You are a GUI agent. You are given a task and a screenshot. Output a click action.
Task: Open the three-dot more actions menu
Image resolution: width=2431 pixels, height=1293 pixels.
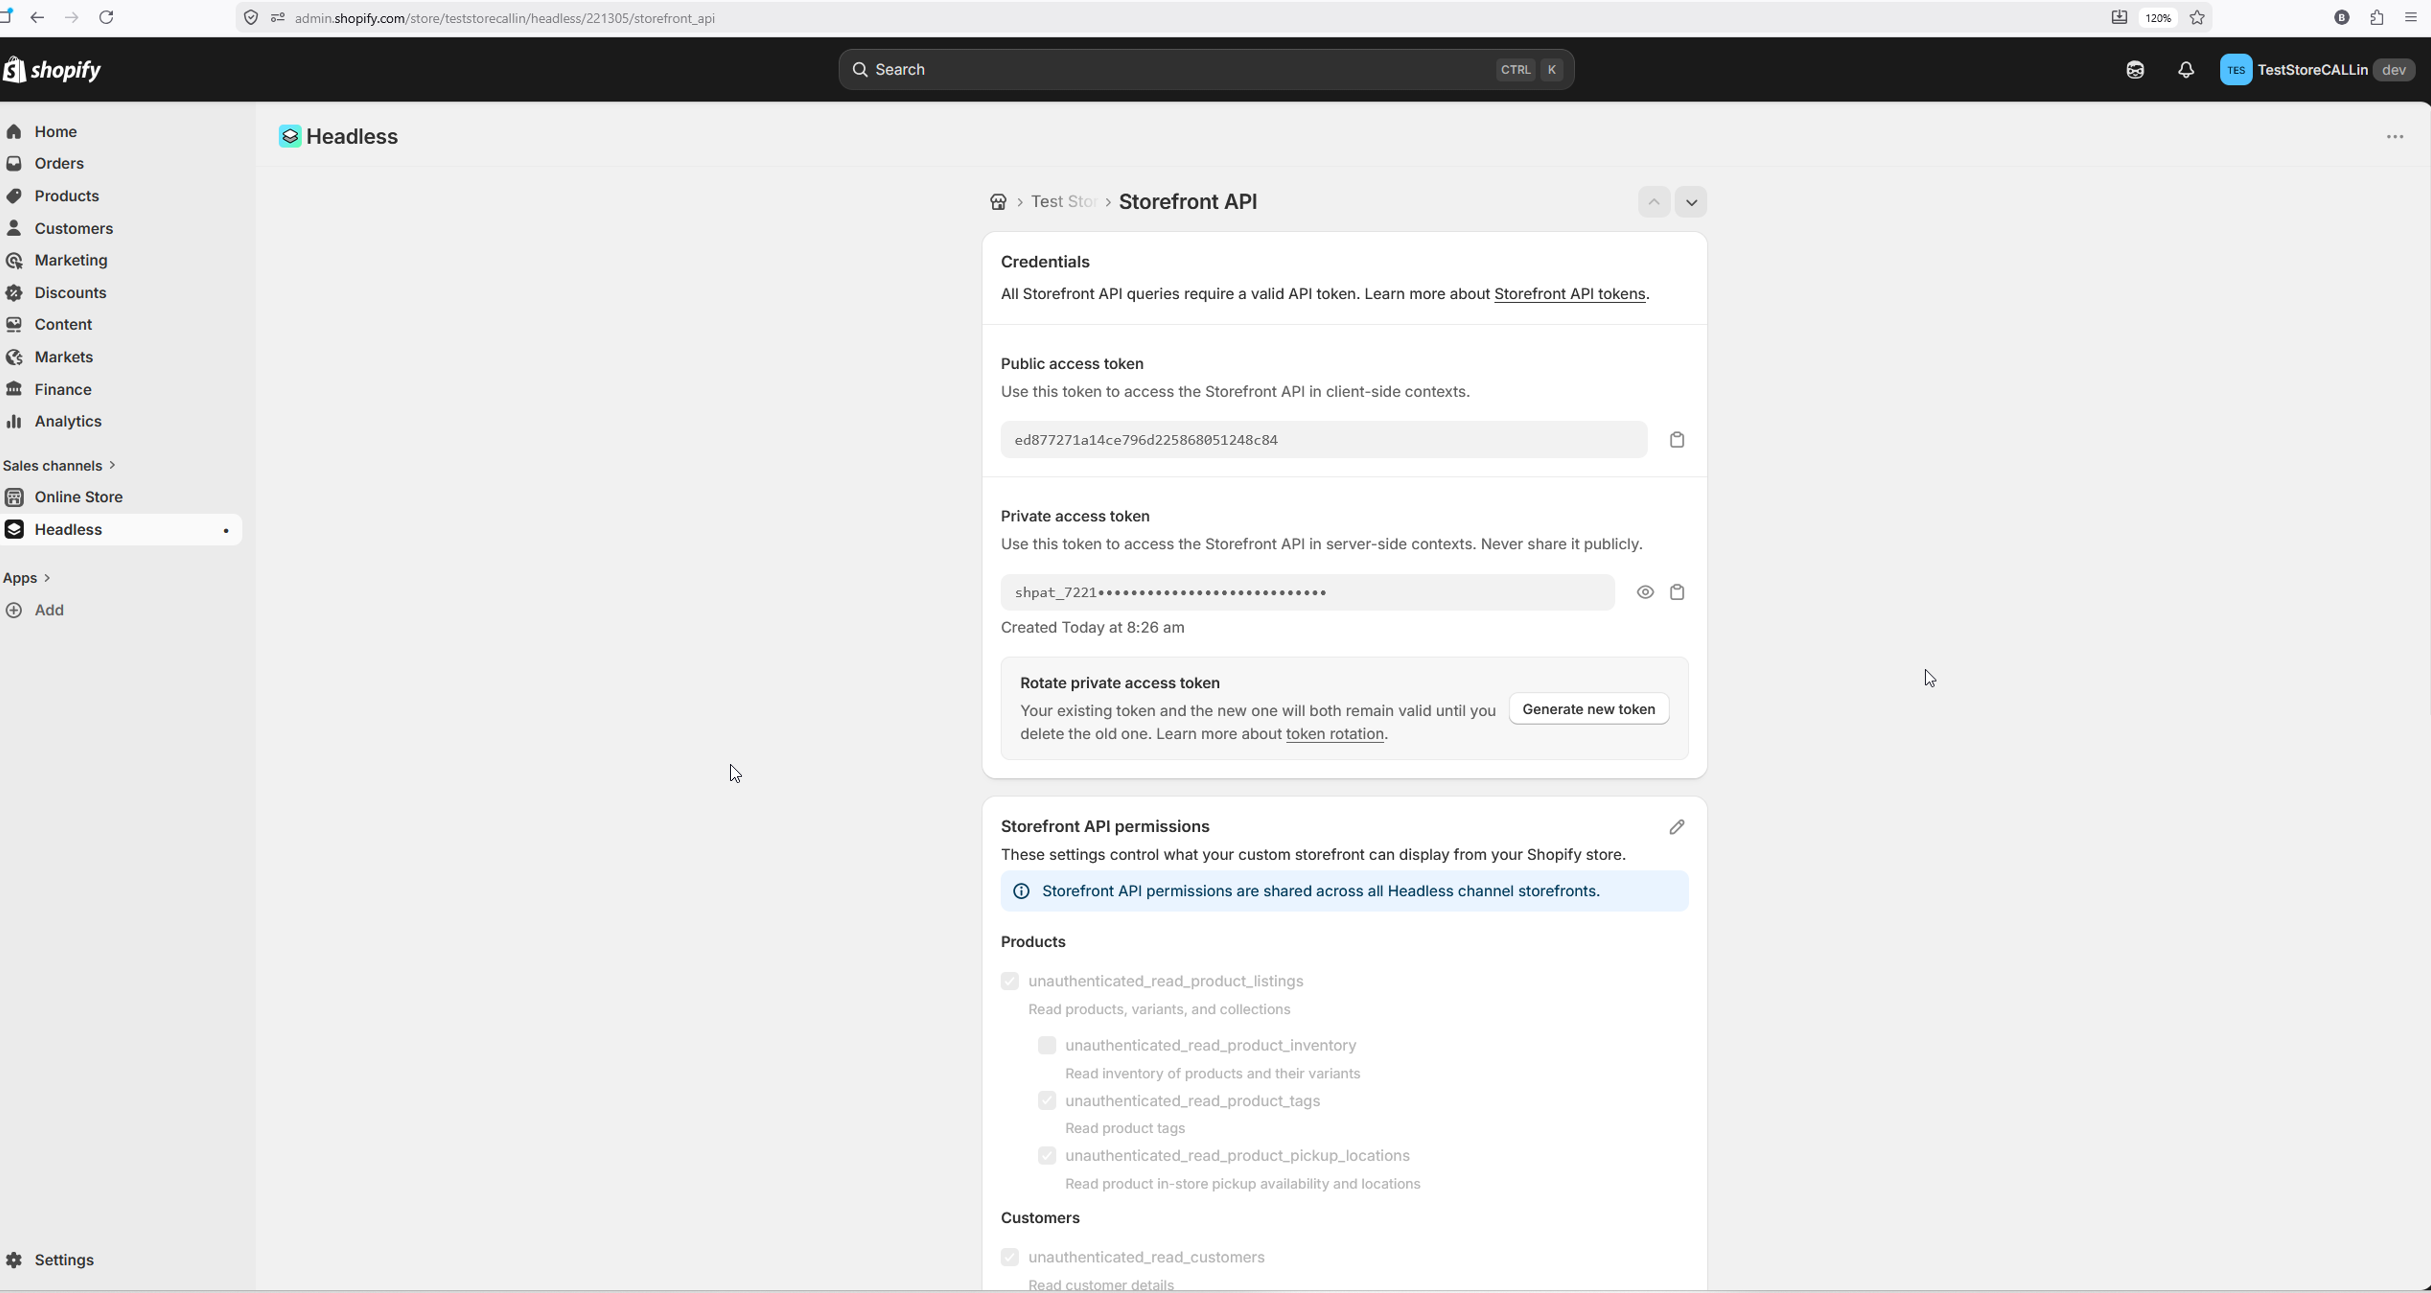click(2395, 137)
